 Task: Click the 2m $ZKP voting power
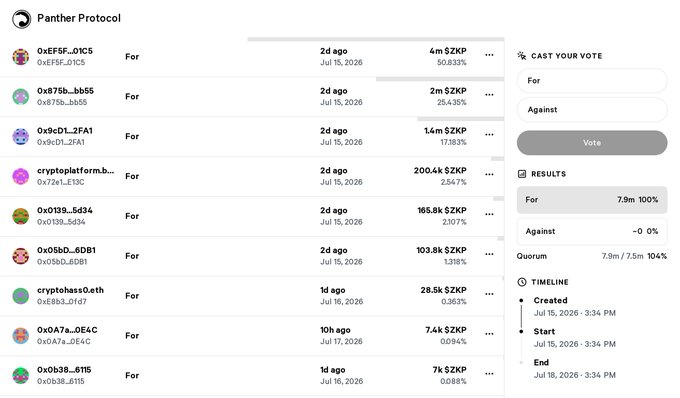click(x=448, y=91)
